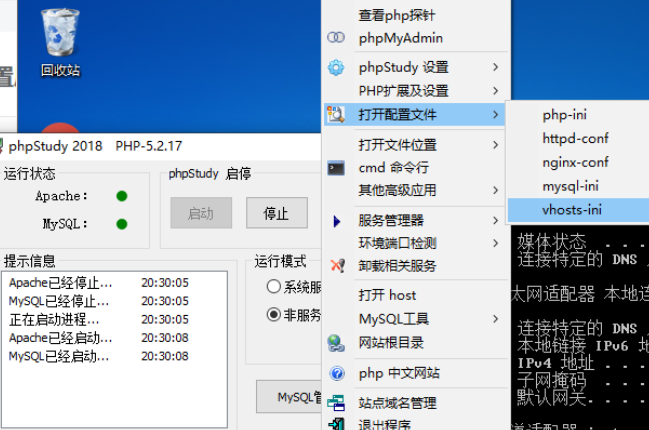649x430 pixels.
Task: Expand the 其他高级应用 submenu arrow
Action: [x=495, y=190]
